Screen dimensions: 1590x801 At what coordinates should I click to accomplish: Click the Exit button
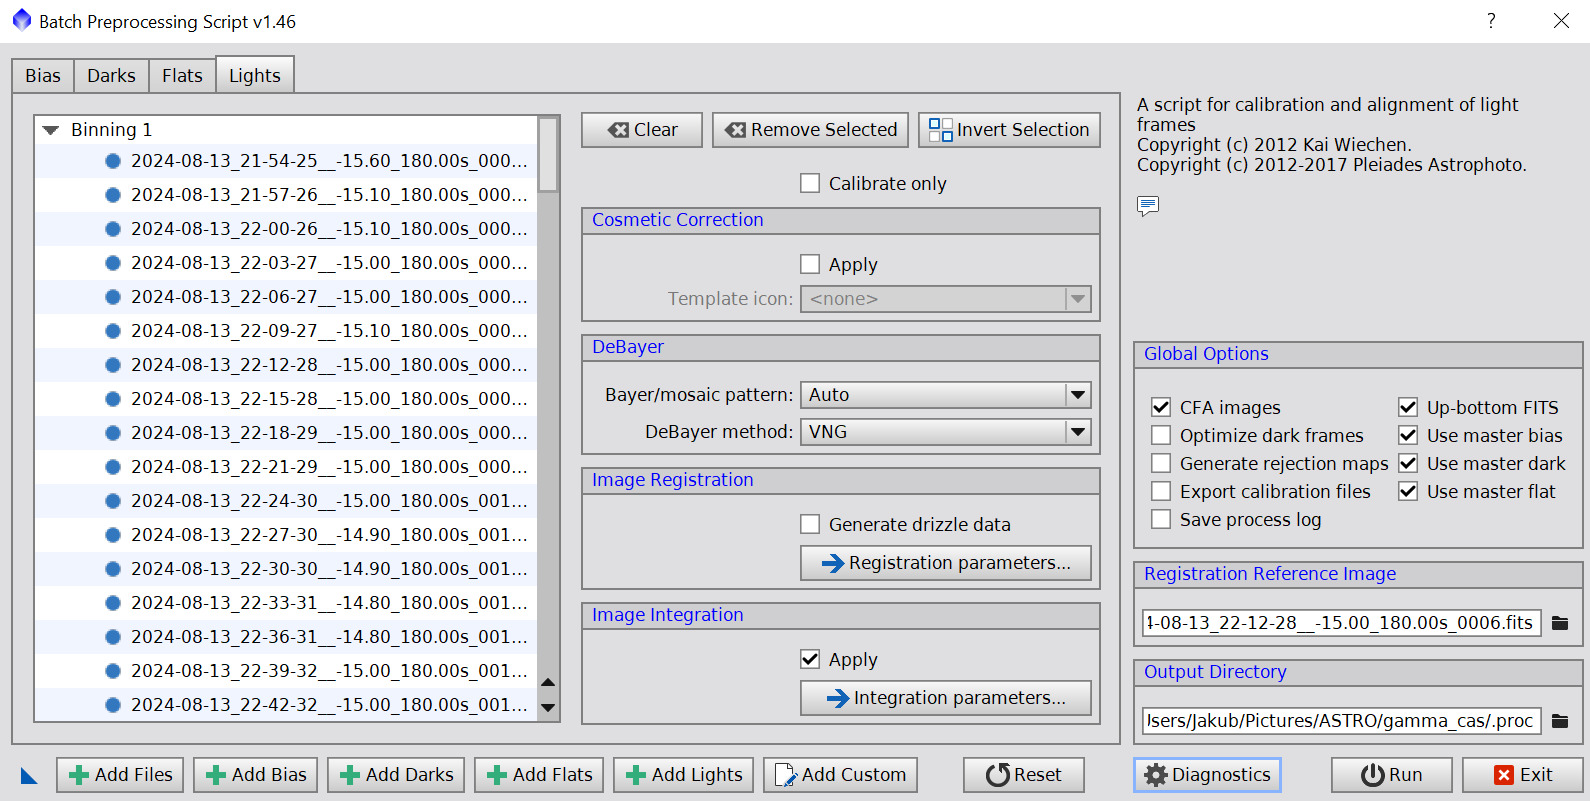pyautogui.click(x=1522, y=775)
